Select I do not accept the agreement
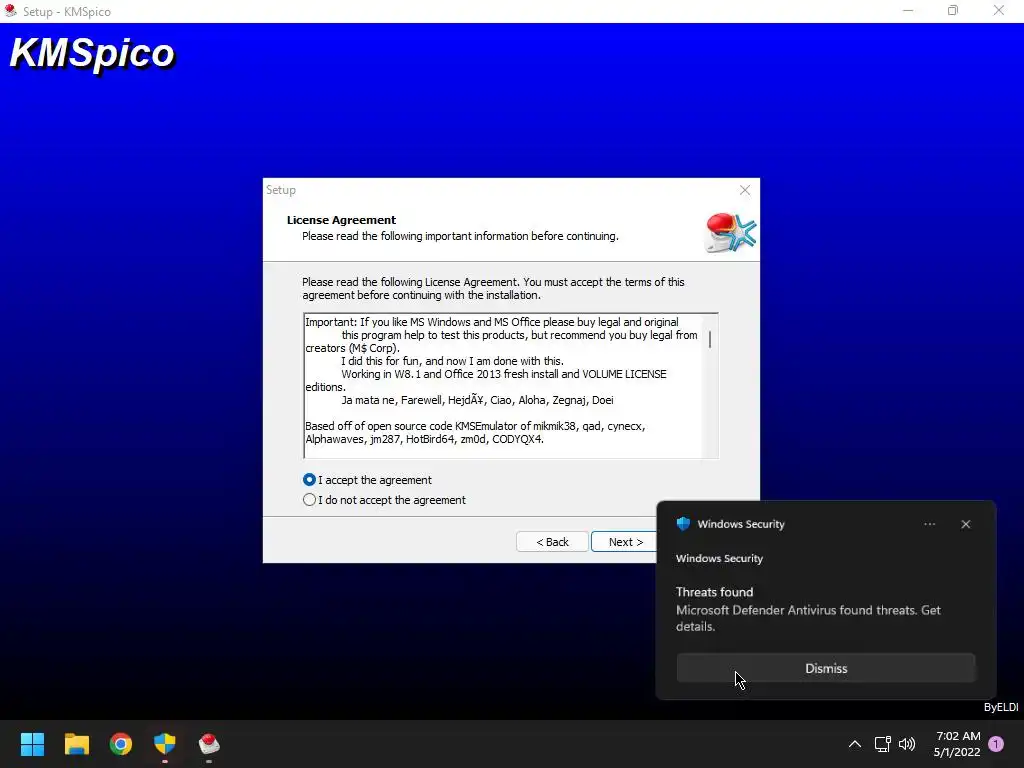The height and width of the screenshot is (768, 1024). [310, 500]
